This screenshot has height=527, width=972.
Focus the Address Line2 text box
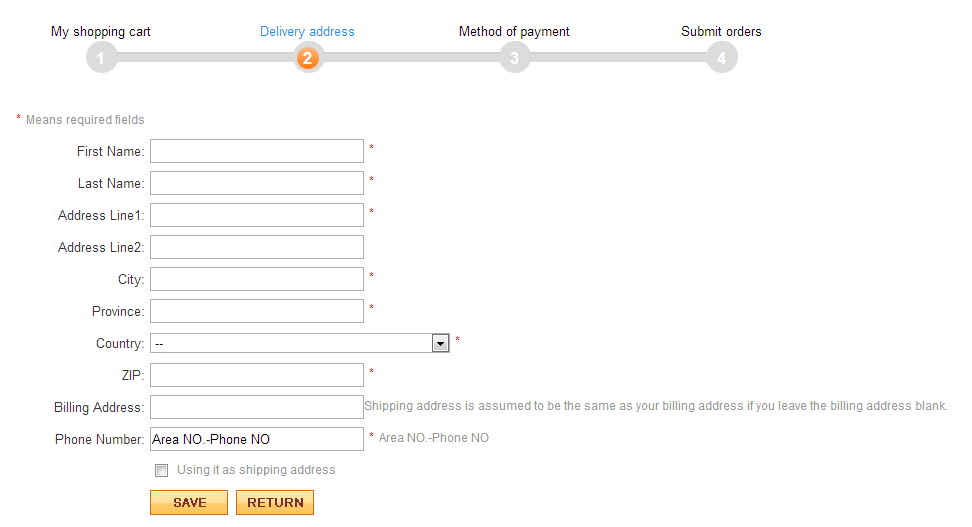click(x=257, y=247)
